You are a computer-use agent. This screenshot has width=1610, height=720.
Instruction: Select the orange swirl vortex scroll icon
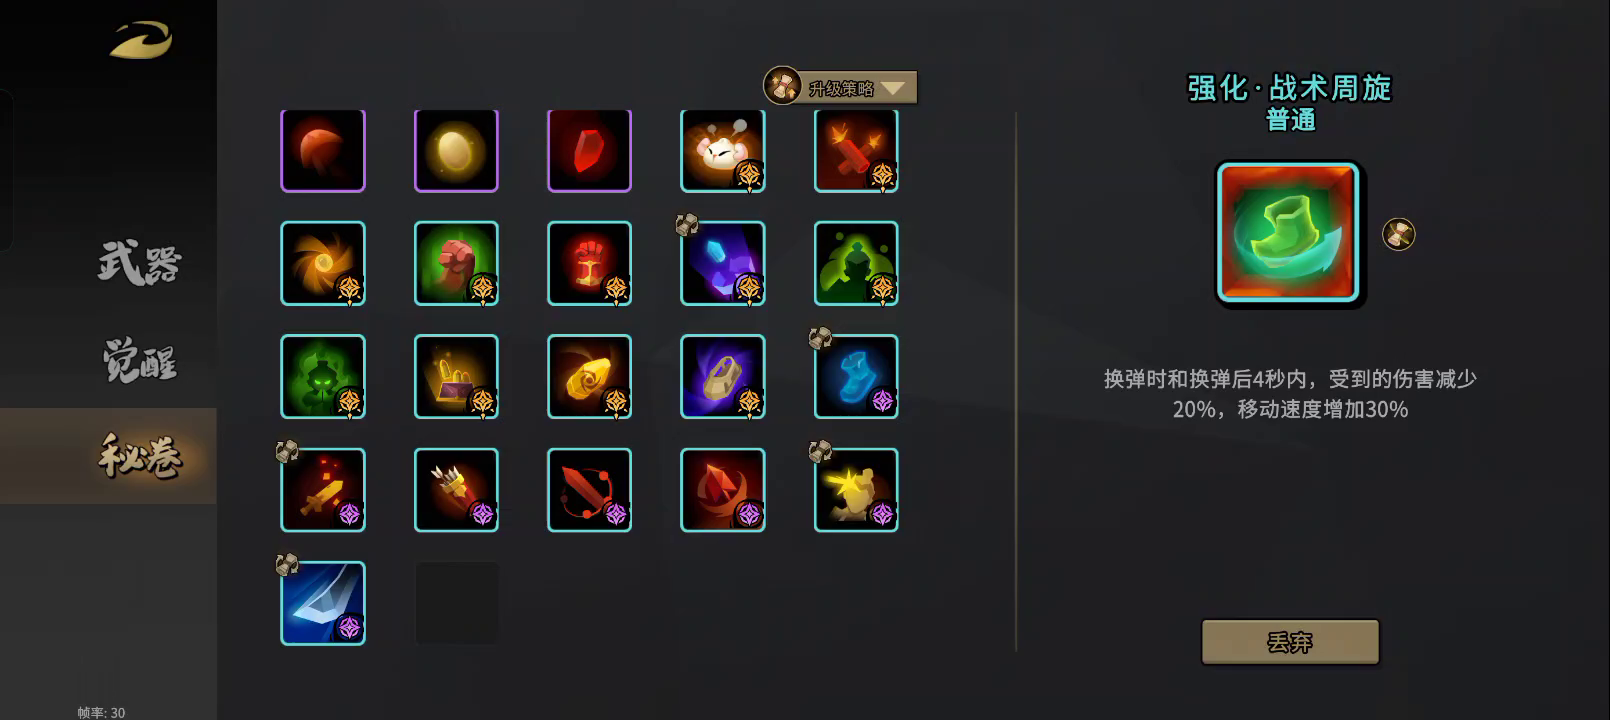[323, 263]
